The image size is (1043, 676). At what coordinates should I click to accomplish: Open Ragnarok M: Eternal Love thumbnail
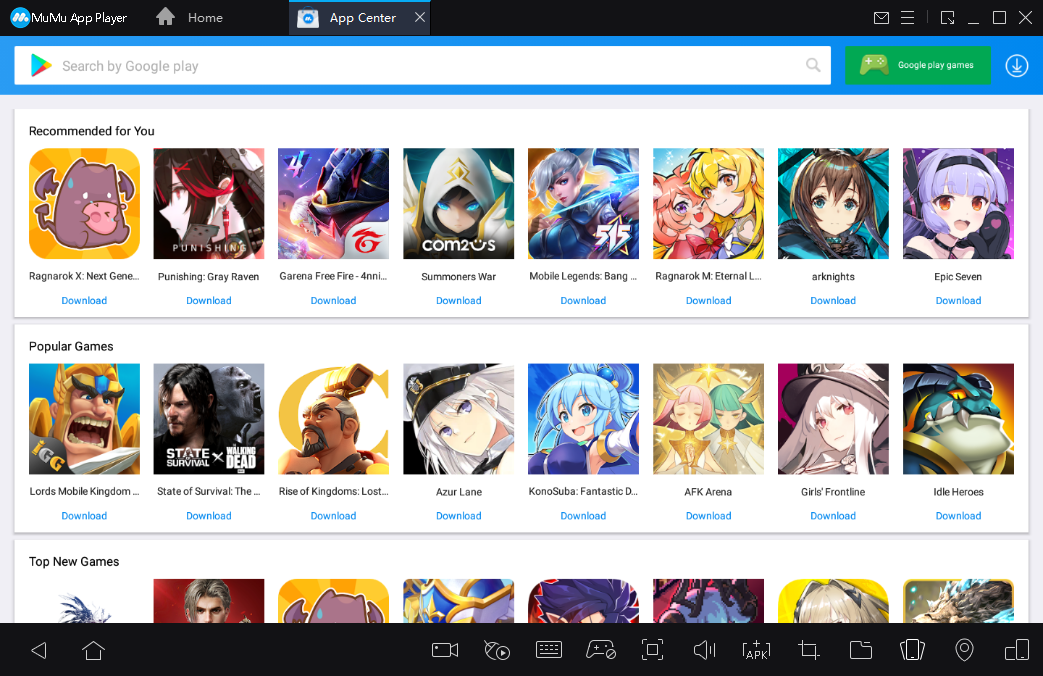[x=708, y=204]
